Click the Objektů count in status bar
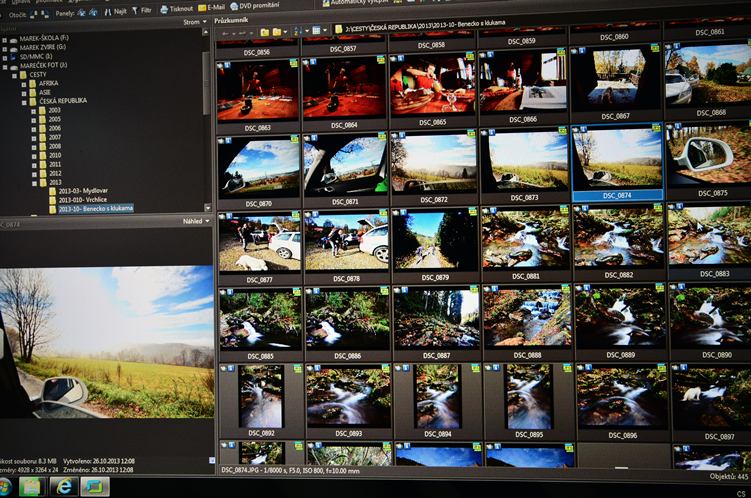 (728, 476)
